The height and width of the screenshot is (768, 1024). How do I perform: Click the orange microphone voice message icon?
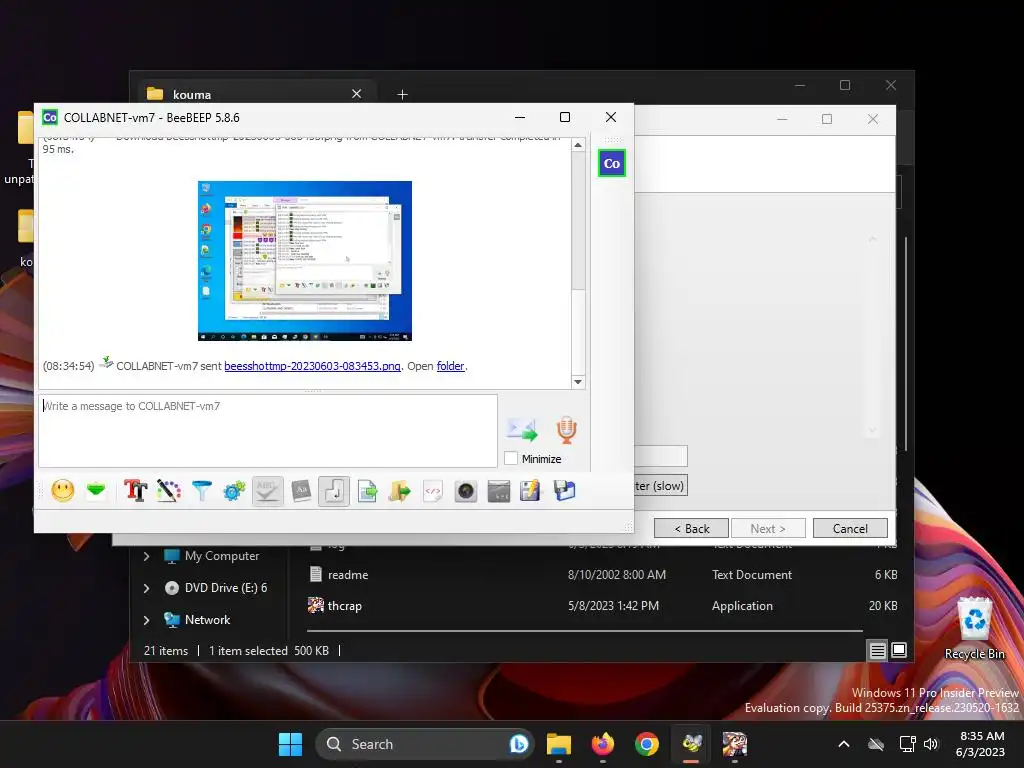(566, 430)
